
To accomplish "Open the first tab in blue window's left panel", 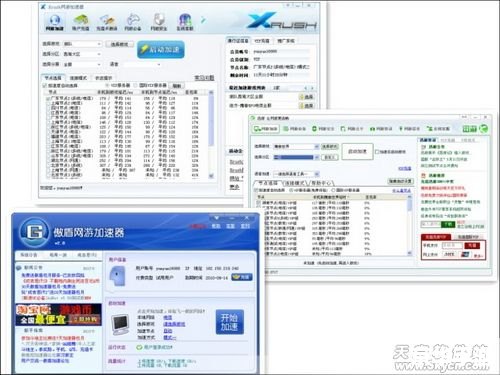I will click(29, 255).
